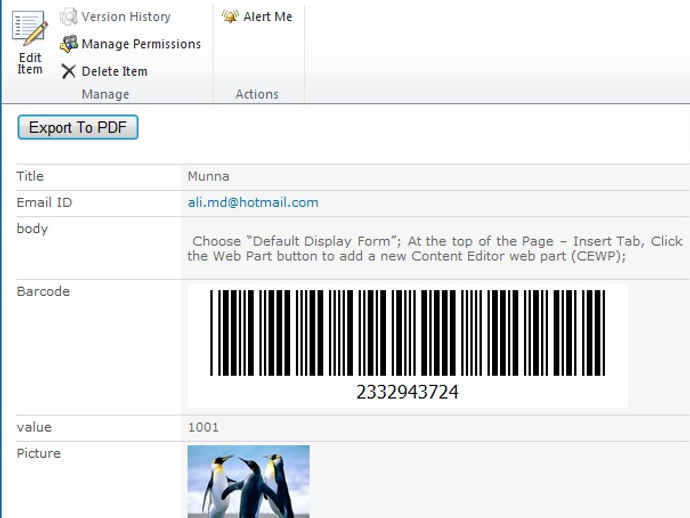
Task: Click the body field label
Action: point(32,229)
